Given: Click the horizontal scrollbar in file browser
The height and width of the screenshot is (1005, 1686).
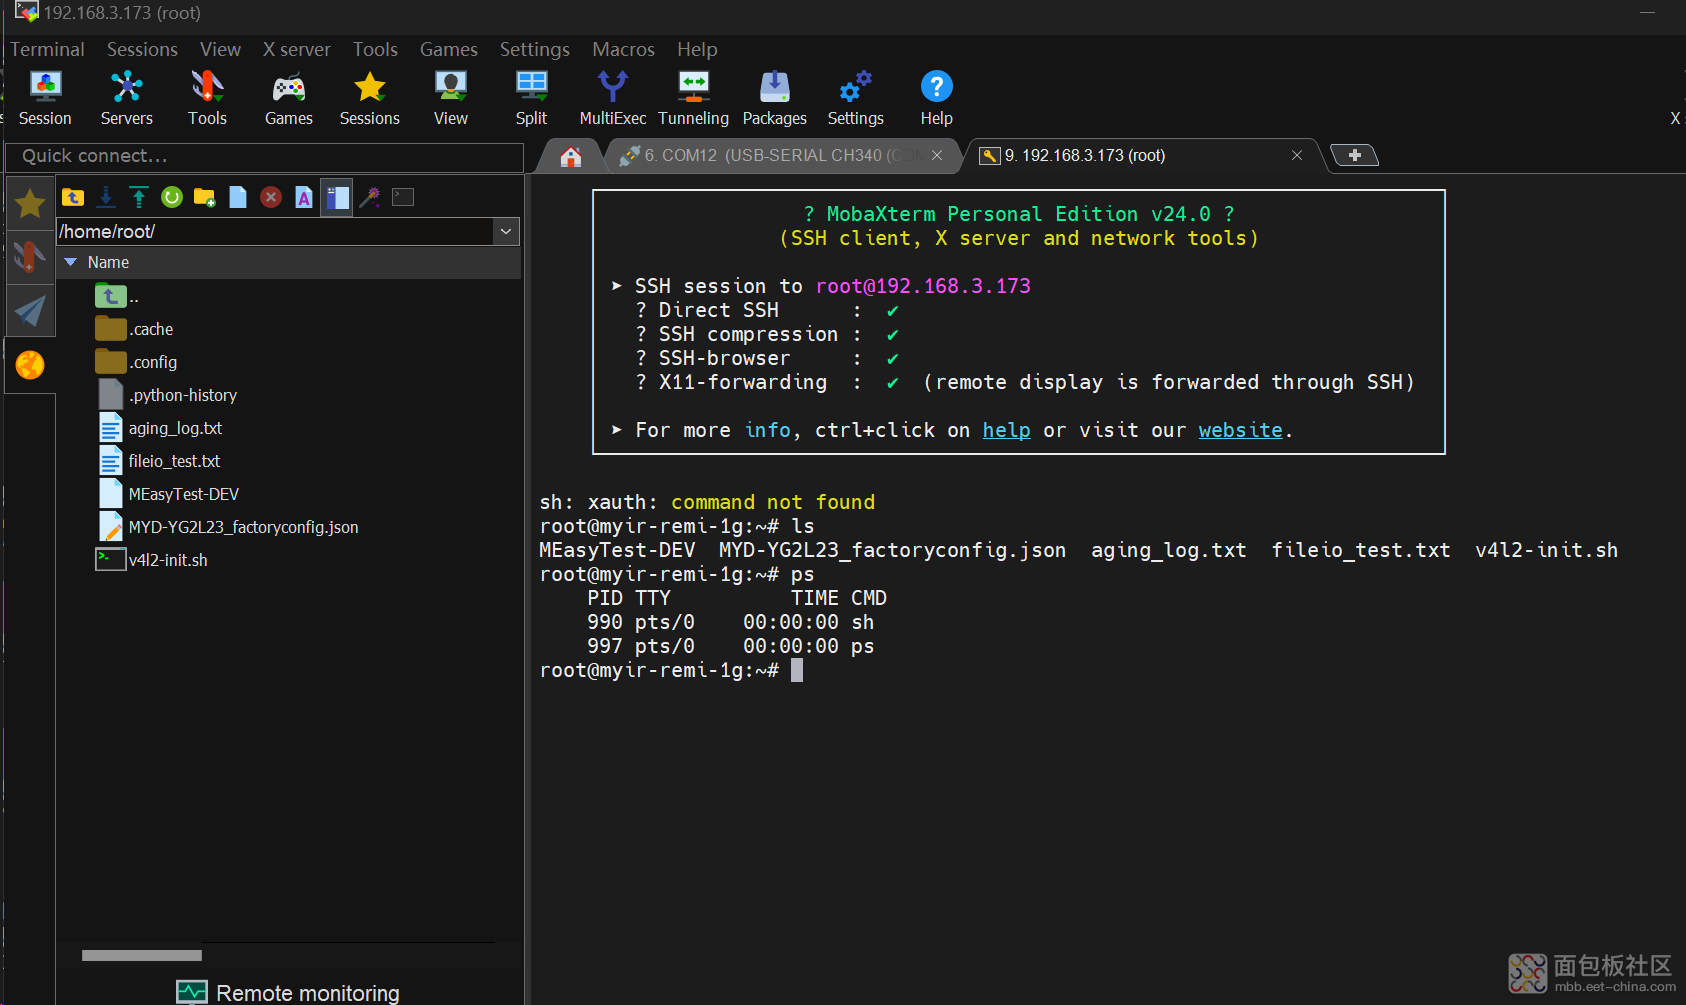Looking at the screenshot, I should click(x=142, y=956).
